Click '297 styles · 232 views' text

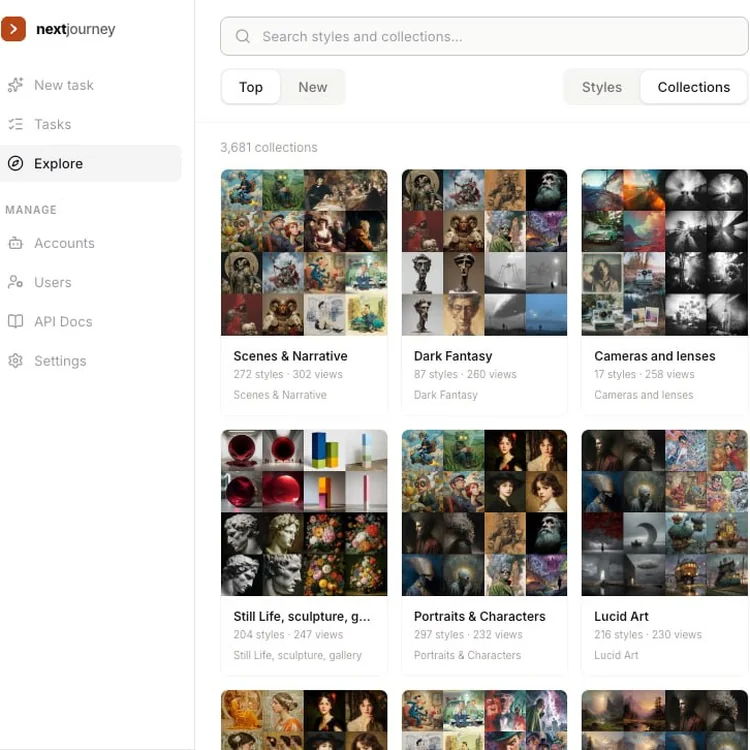click(x=468, y=634)
